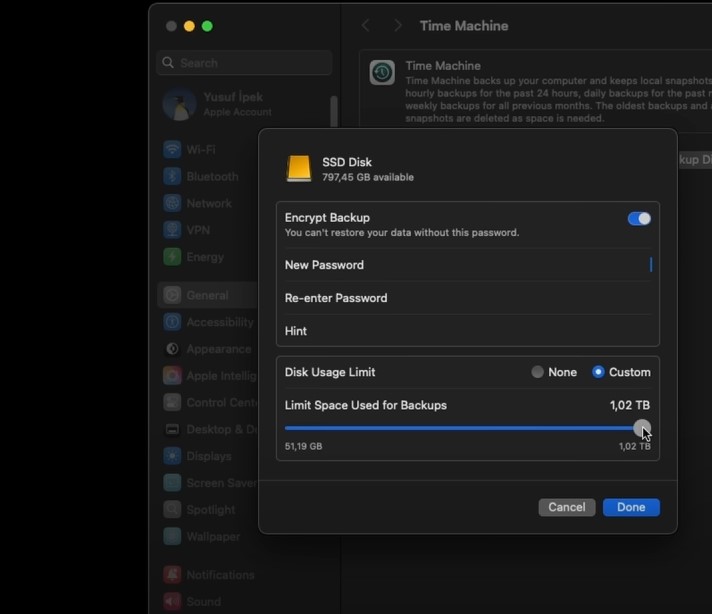Open the Notifications bell icon

click(x=172, y=575)
